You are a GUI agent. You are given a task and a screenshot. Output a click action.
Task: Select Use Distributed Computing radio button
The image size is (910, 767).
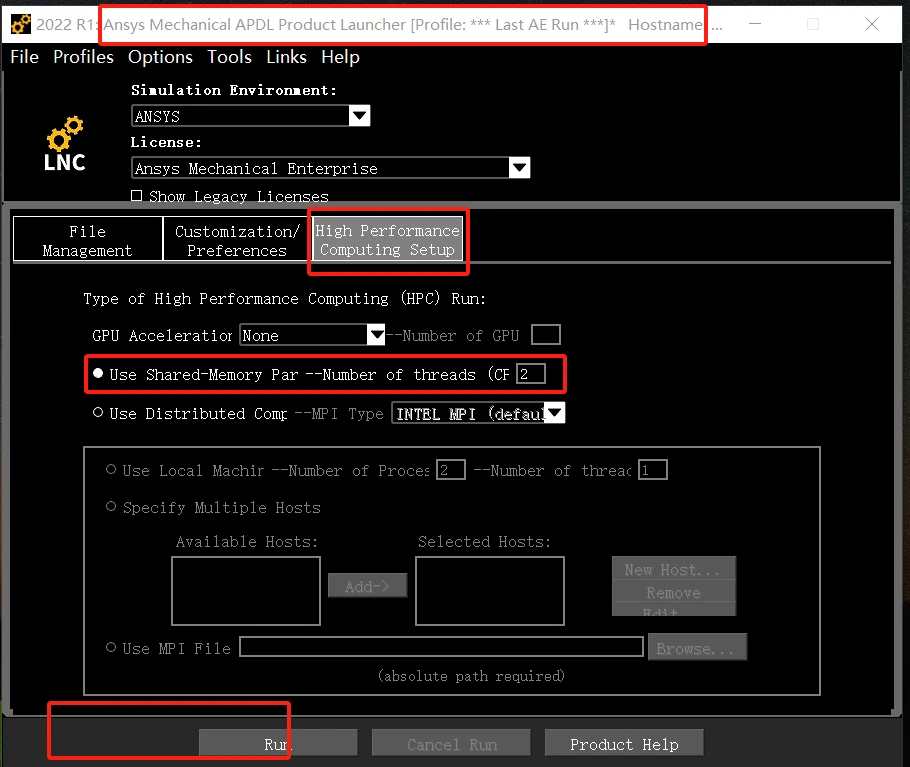pyautogui.click(x=98, y=412)
